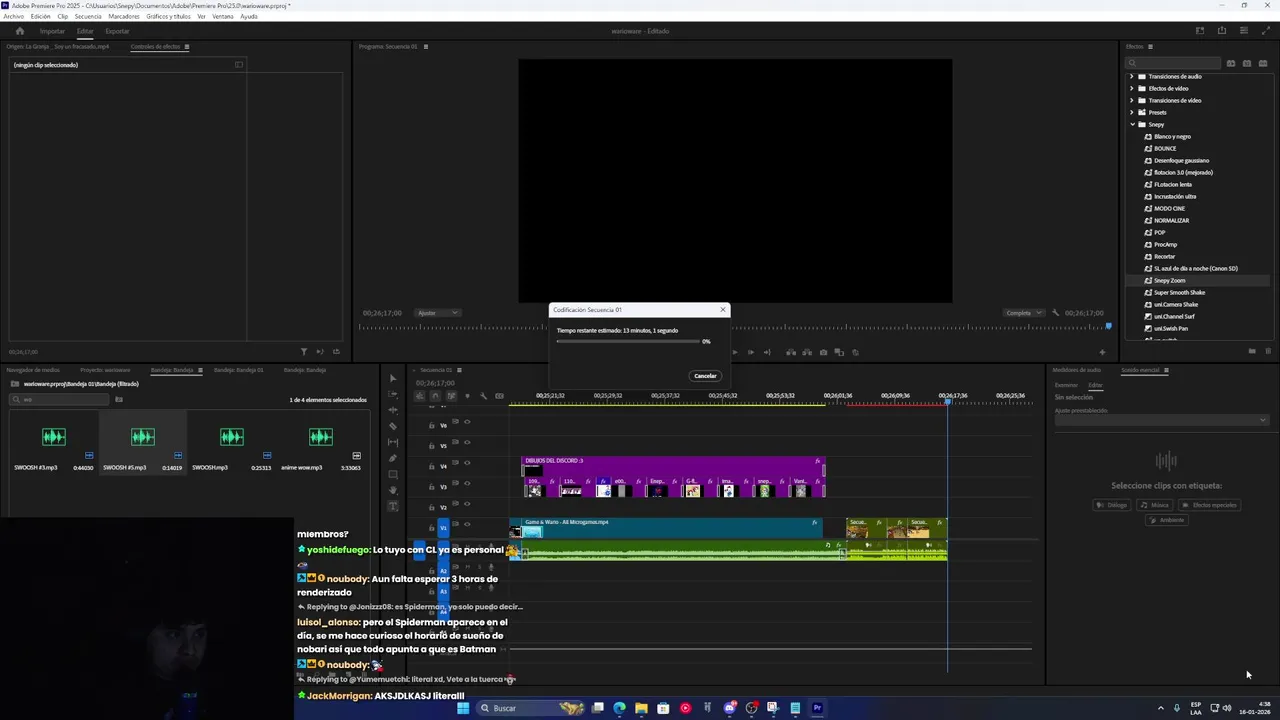Toggle captions track options icon
Viewport: 1280px width, 720px height.
(499, 396)
